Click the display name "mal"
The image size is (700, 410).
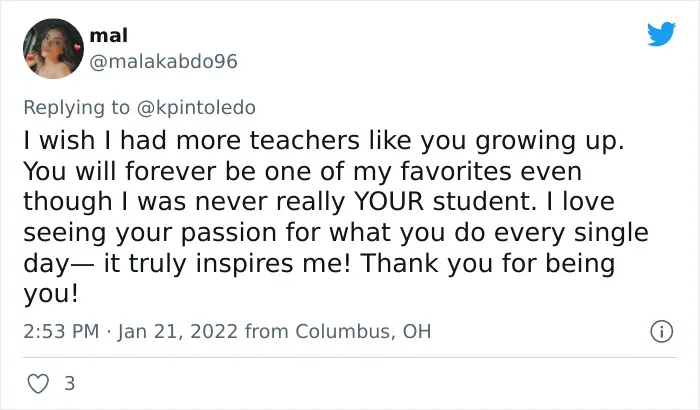(108, 36)
